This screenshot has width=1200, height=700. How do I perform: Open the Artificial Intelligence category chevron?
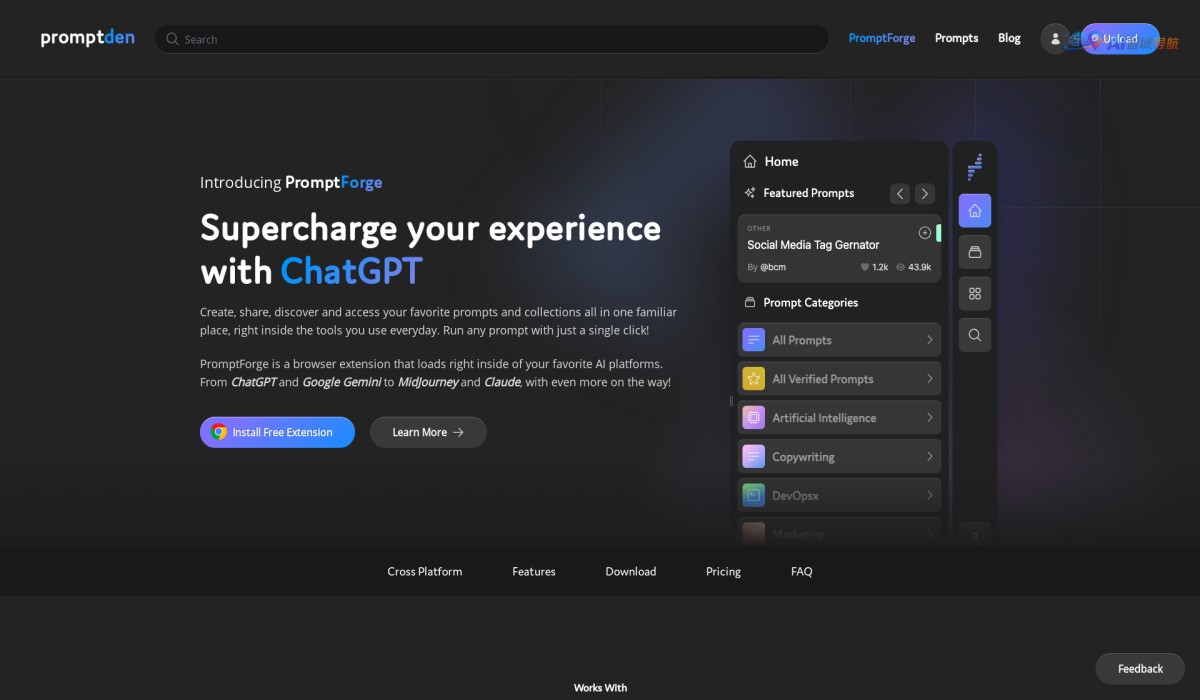(x=929, y=418)
